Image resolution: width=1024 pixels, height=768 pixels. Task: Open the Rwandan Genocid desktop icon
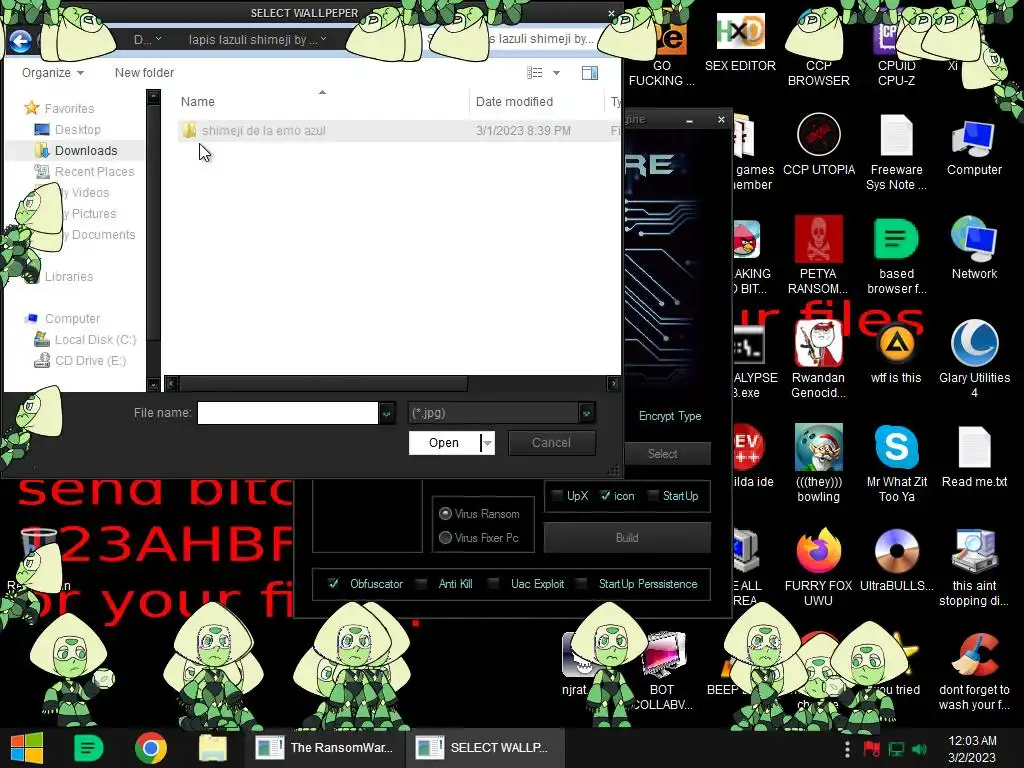(818, 359)
